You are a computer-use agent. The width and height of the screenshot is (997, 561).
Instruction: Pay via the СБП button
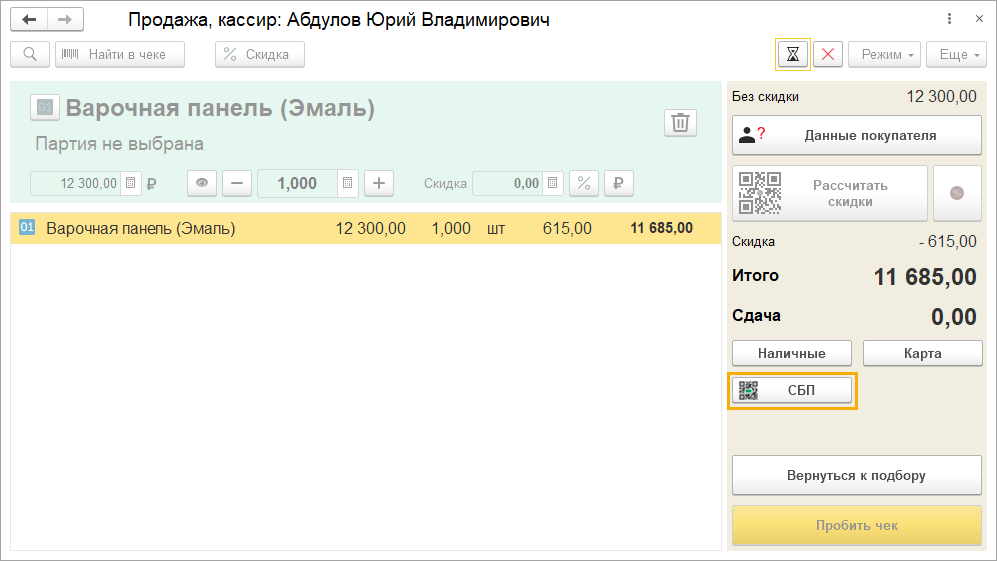click(792, 391)
